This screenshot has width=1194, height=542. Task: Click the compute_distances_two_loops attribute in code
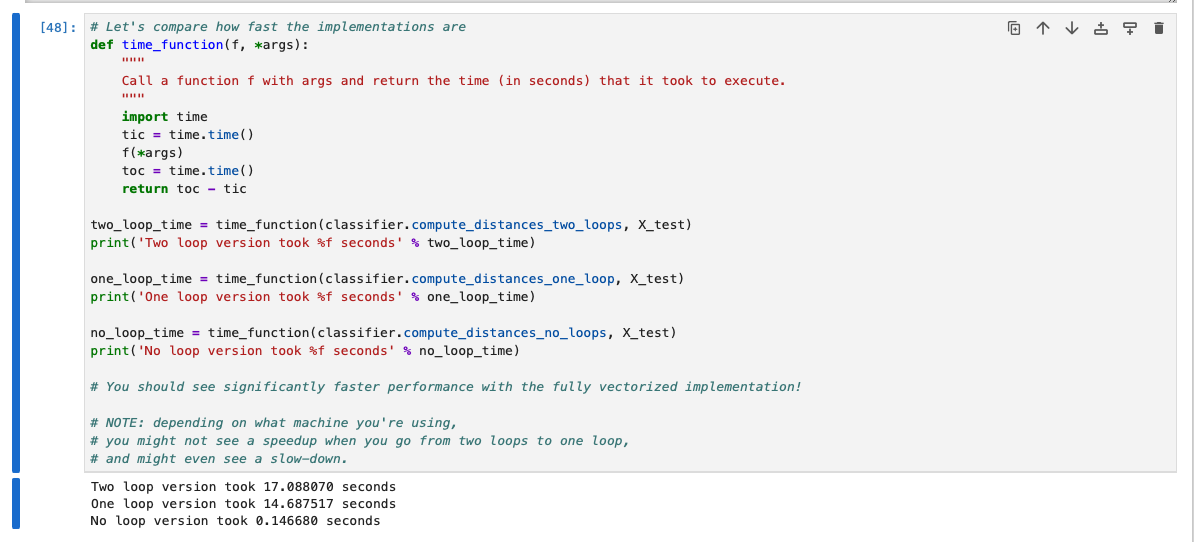pyautogui.click(x=514, y=225)
